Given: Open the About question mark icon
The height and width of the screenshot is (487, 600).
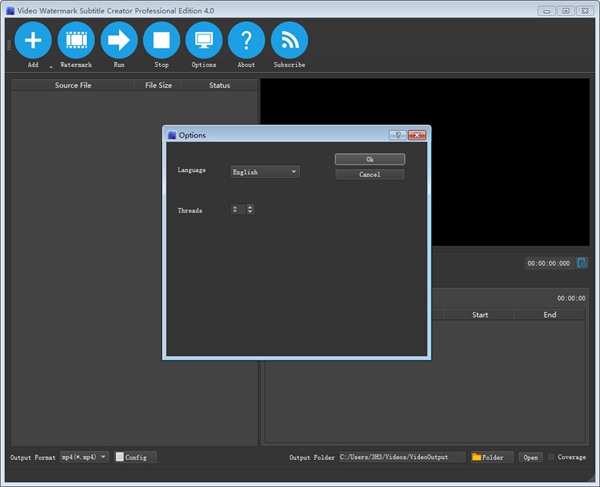Looking at the screenshot, I should tap(246, 40).
